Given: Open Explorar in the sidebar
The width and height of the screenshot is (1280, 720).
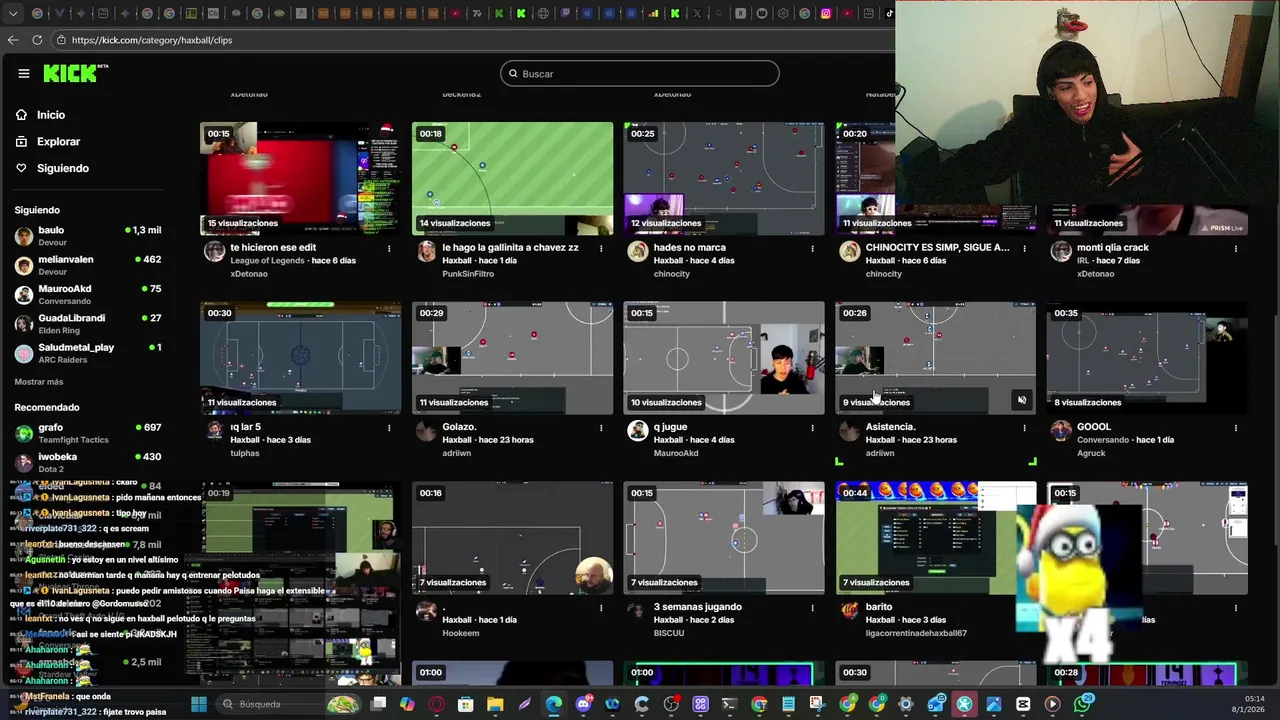Looking at the screenshot, I should tap(58, 142).
